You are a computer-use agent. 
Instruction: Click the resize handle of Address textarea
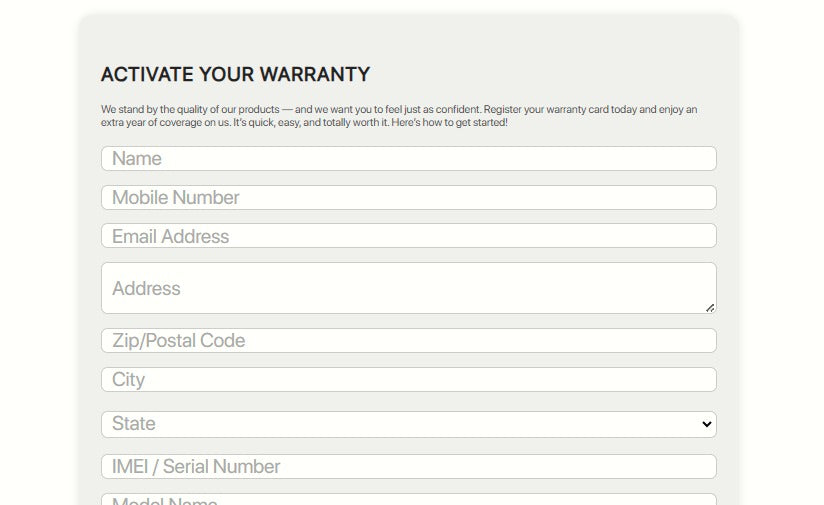[x=710, y=308]
